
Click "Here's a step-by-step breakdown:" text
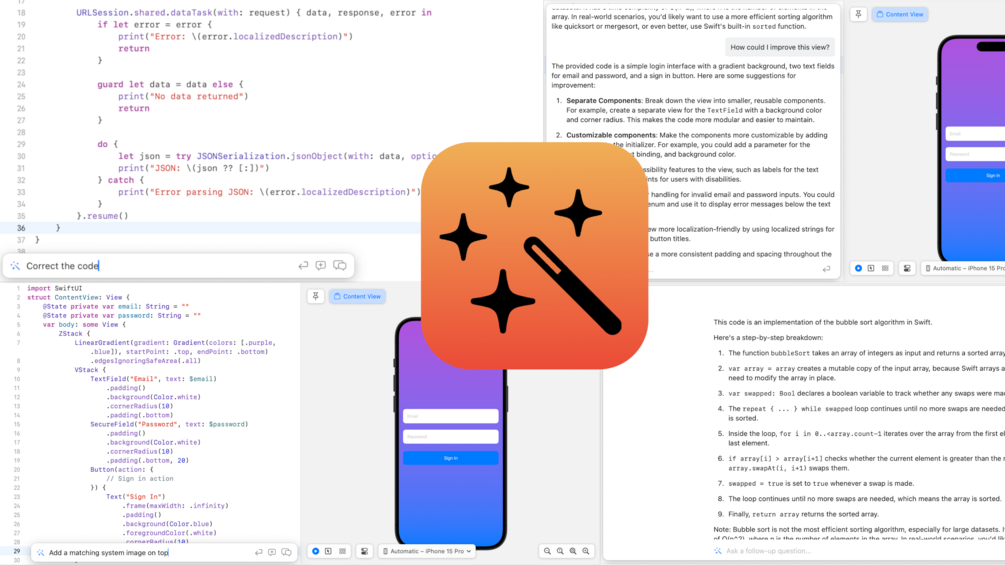pyautogui.click(x=768, y=338)
